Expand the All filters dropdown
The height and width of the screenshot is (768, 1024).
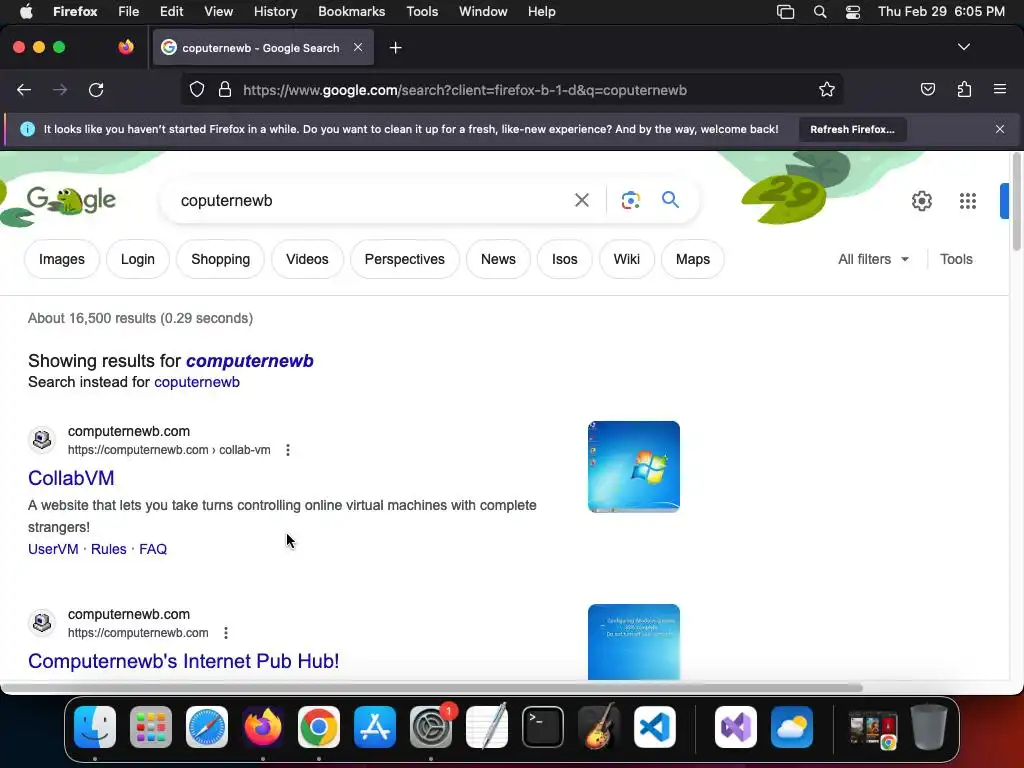click(873, 259)
